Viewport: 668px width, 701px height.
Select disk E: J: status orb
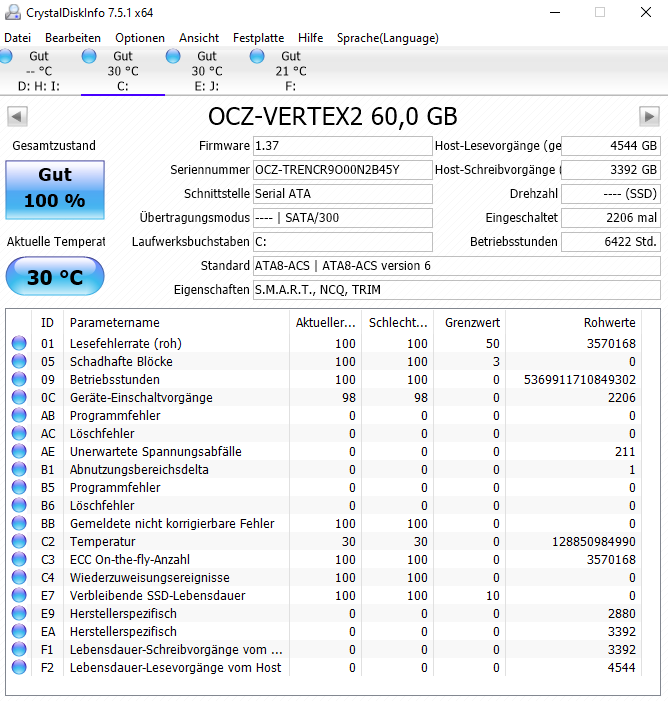(x=173, y=56)
